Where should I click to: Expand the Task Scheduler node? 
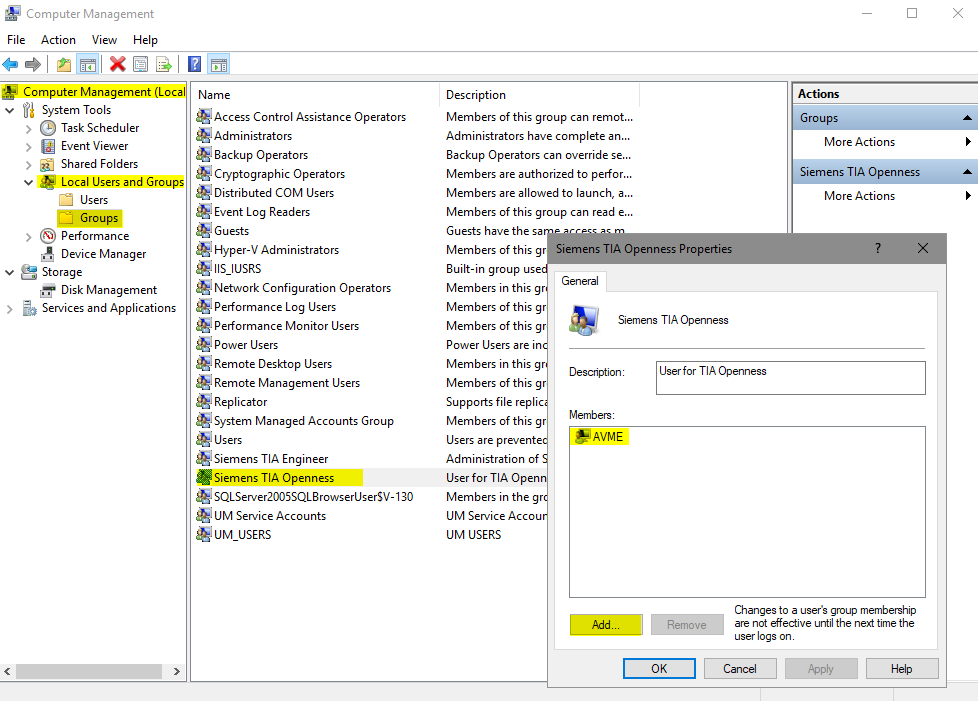[28, 128]
